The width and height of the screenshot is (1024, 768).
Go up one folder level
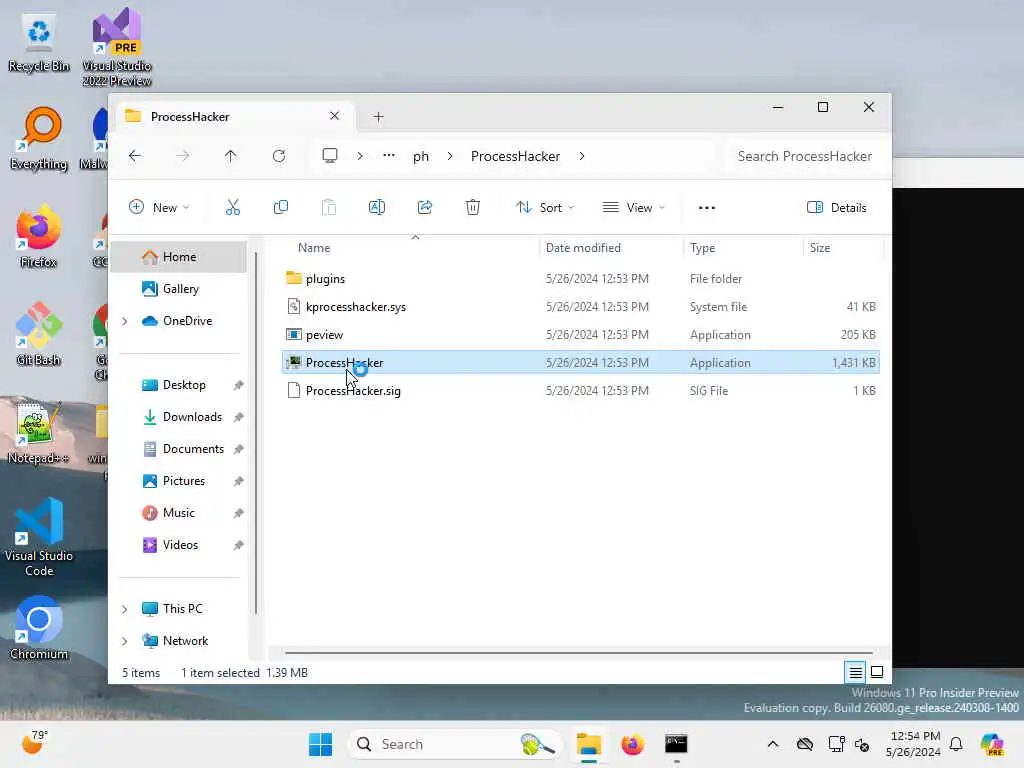tap(231, 156)
